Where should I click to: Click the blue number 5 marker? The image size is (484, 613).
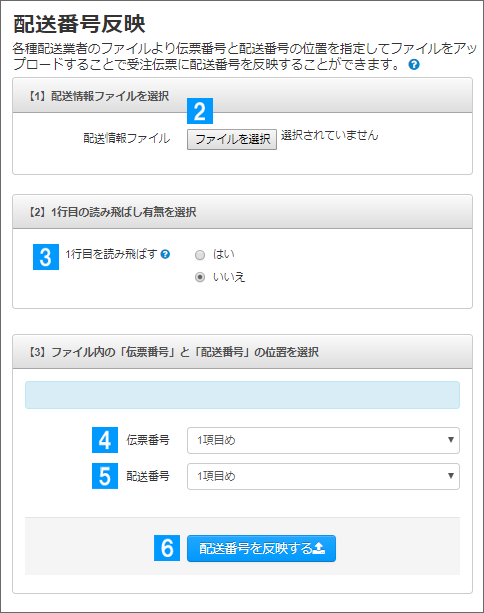pos(105,476)
